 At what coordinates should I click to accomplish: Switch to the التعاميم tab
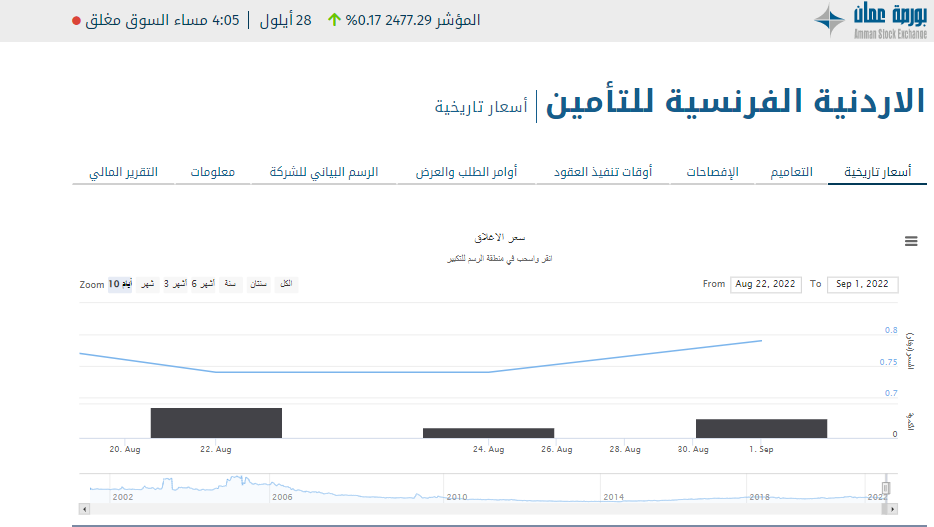[x=791, y=172]
